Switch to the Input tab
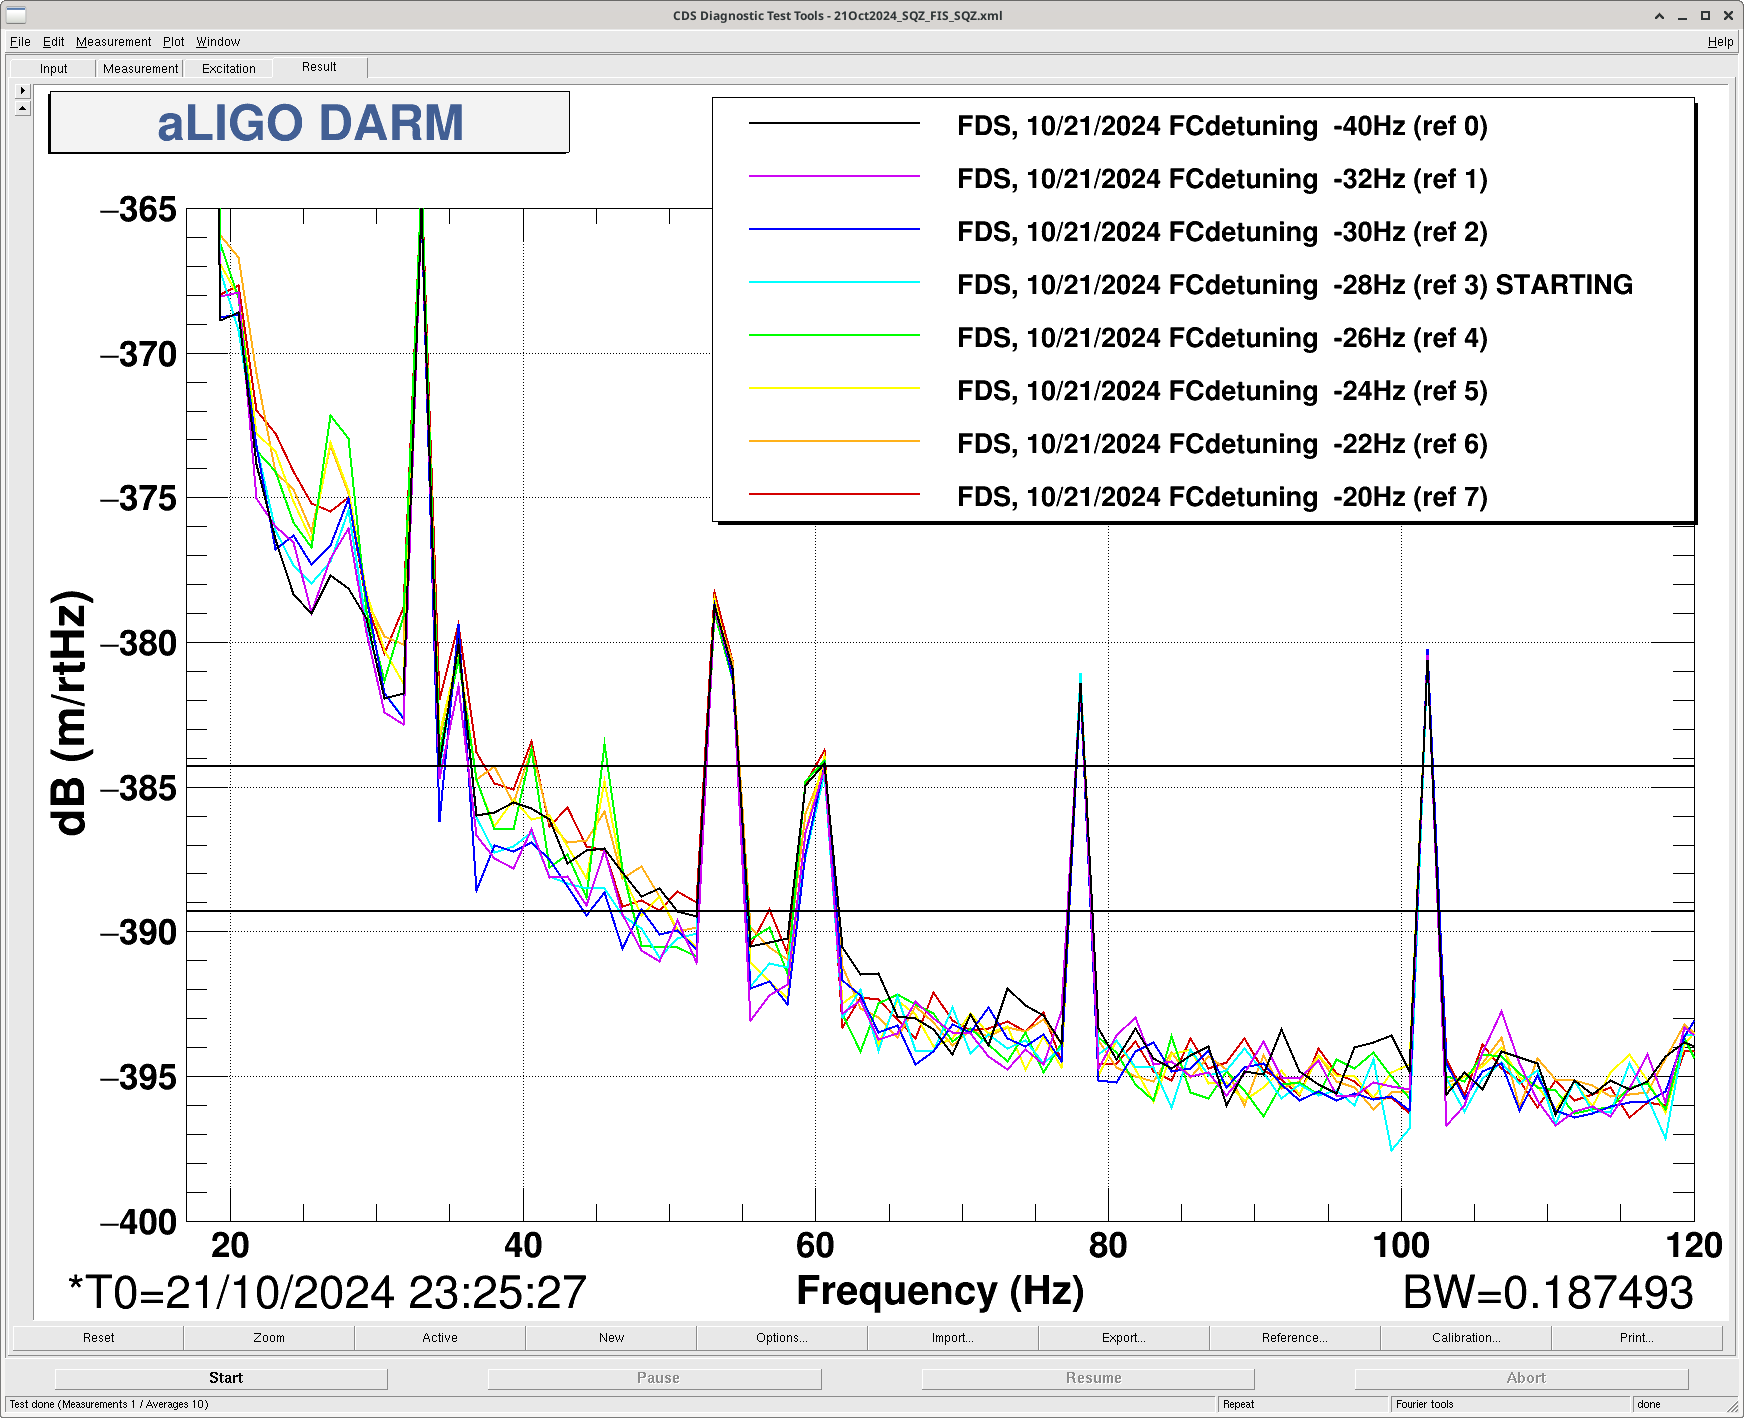The height and width of the screenshot is (1418, 1744). pos(54,69)
